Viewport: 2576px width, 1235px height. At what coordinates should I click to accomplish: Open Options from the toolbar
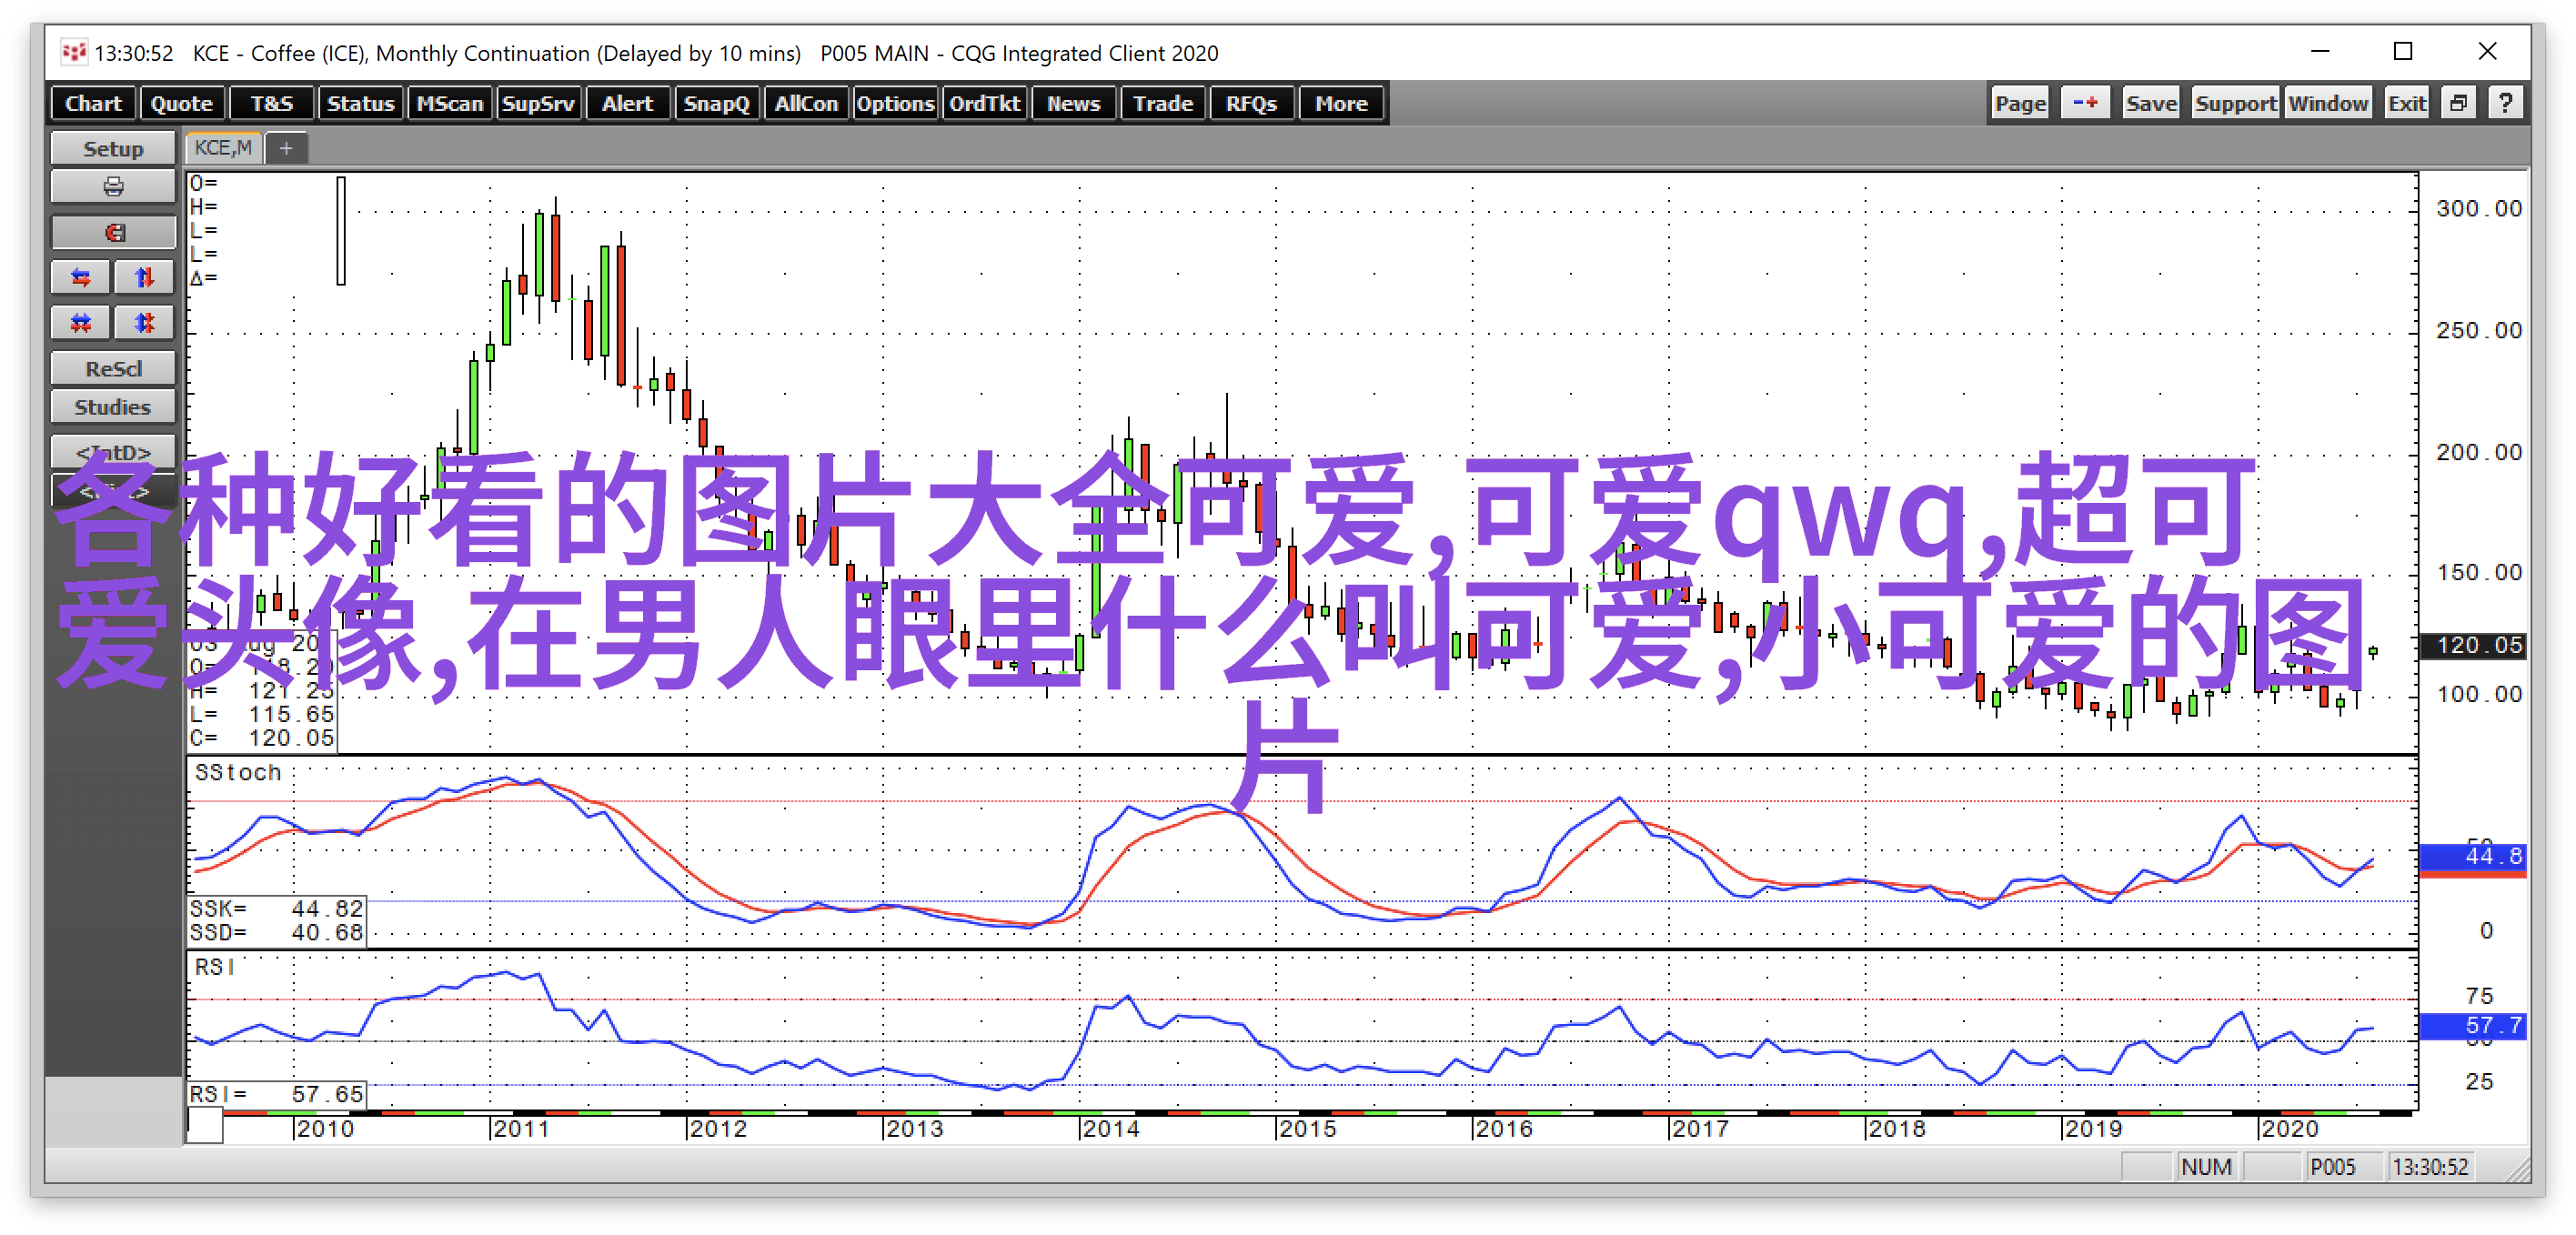[895, 103]
